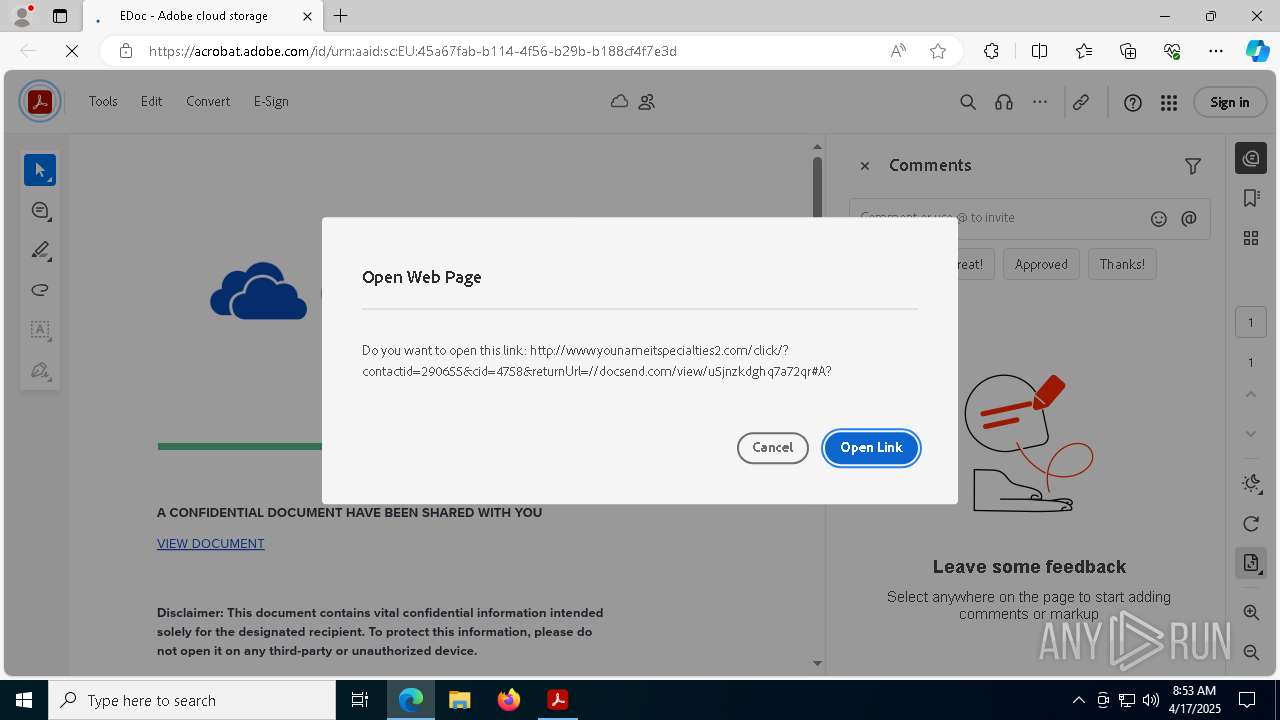1280x720 pixels.
Task: Open the Convert menu
Action: pos(208,101)
